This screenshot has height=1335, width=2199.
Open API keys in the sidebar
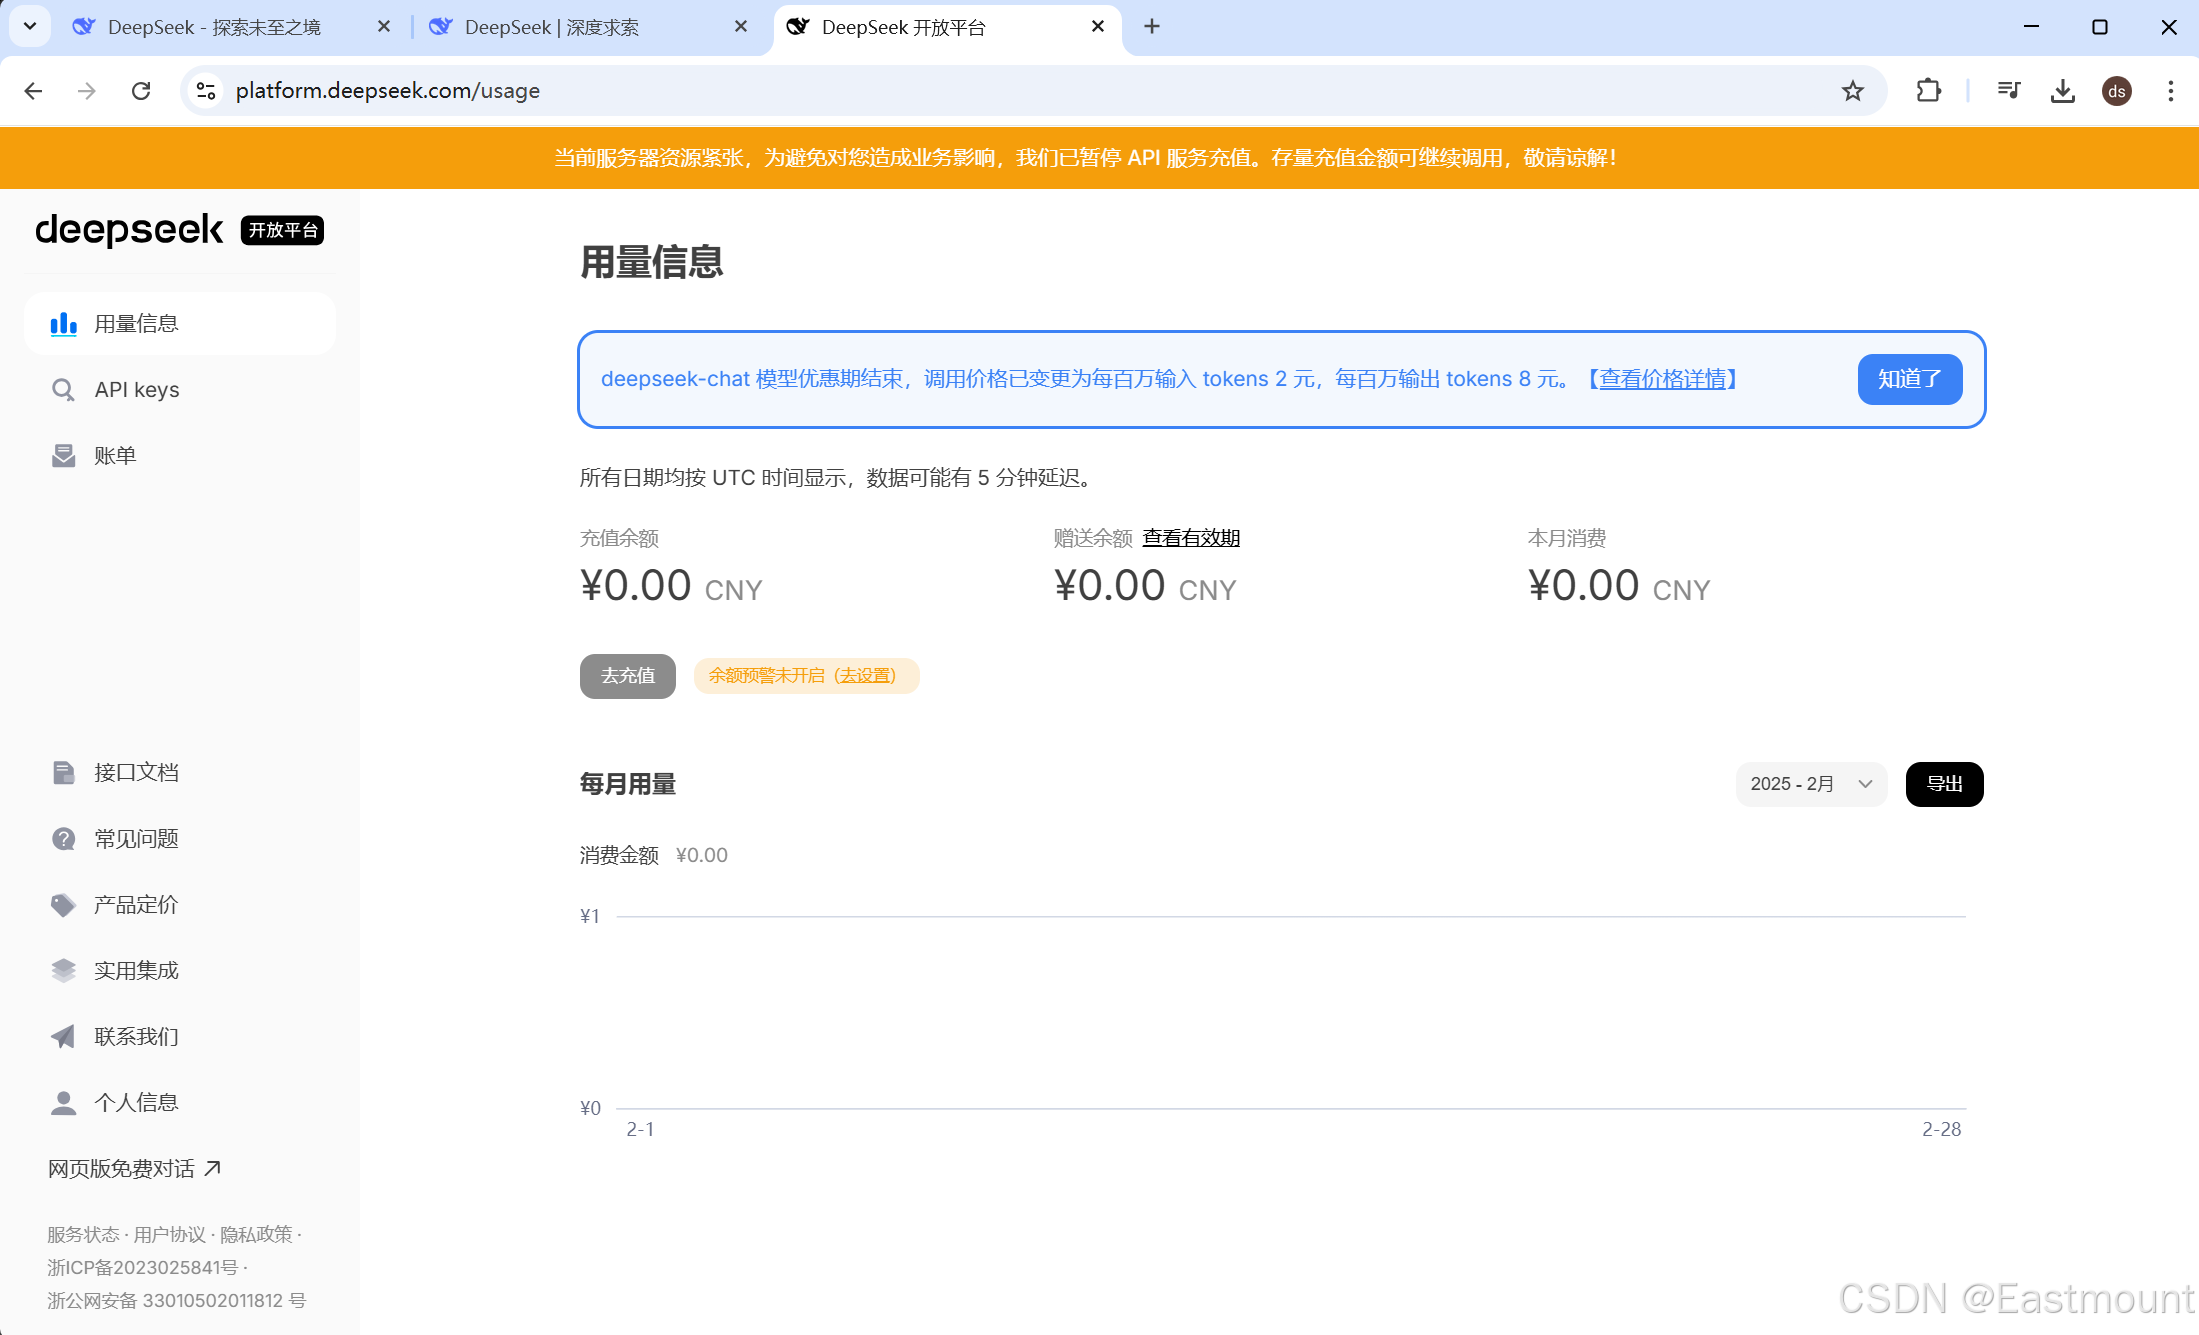[x=136, y=390]
